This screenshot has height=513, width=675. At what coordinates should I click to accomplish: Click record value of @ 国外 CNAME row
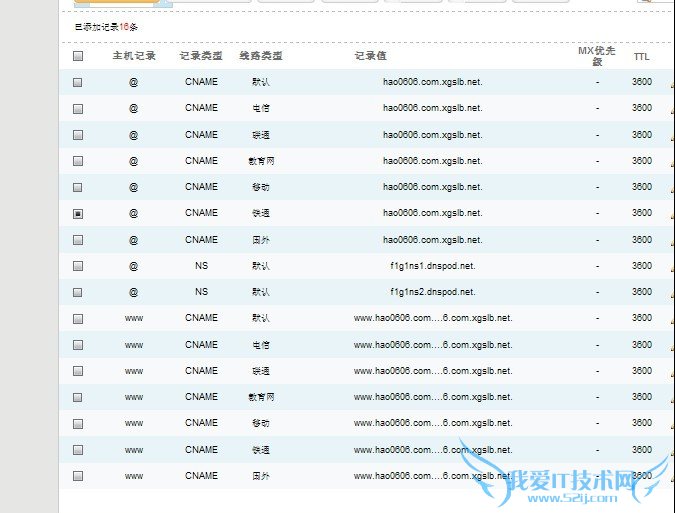pyautogui.click(x=432, y=240)
